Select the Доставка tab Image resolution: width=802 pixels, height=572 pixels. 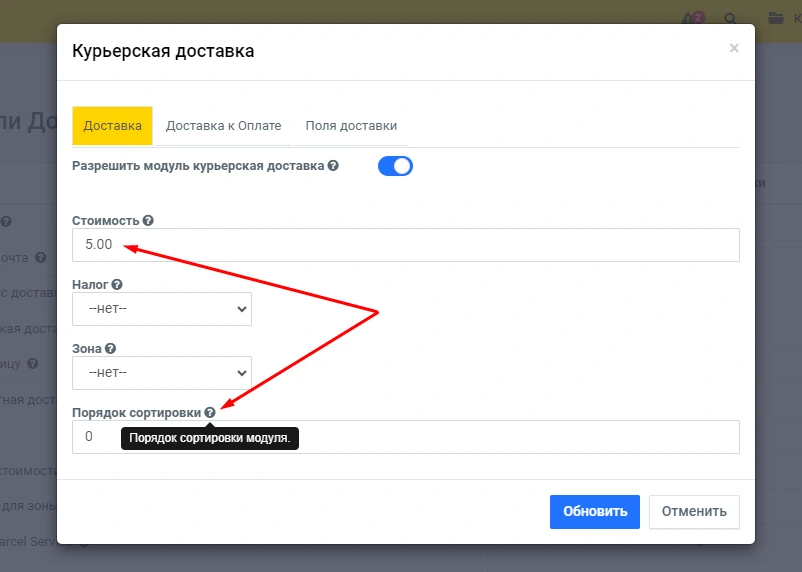click(x=112, y=126)
